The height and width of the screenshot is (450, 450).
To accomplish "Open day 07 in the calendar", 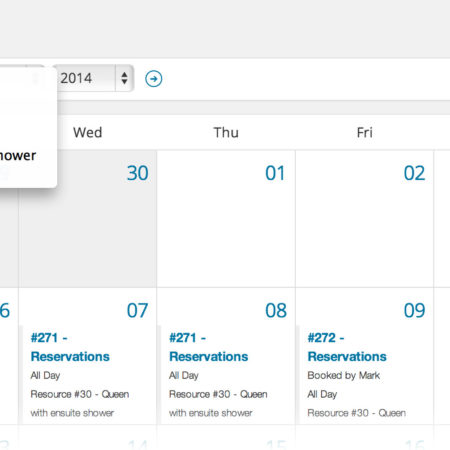I will [x=137, y=310].
